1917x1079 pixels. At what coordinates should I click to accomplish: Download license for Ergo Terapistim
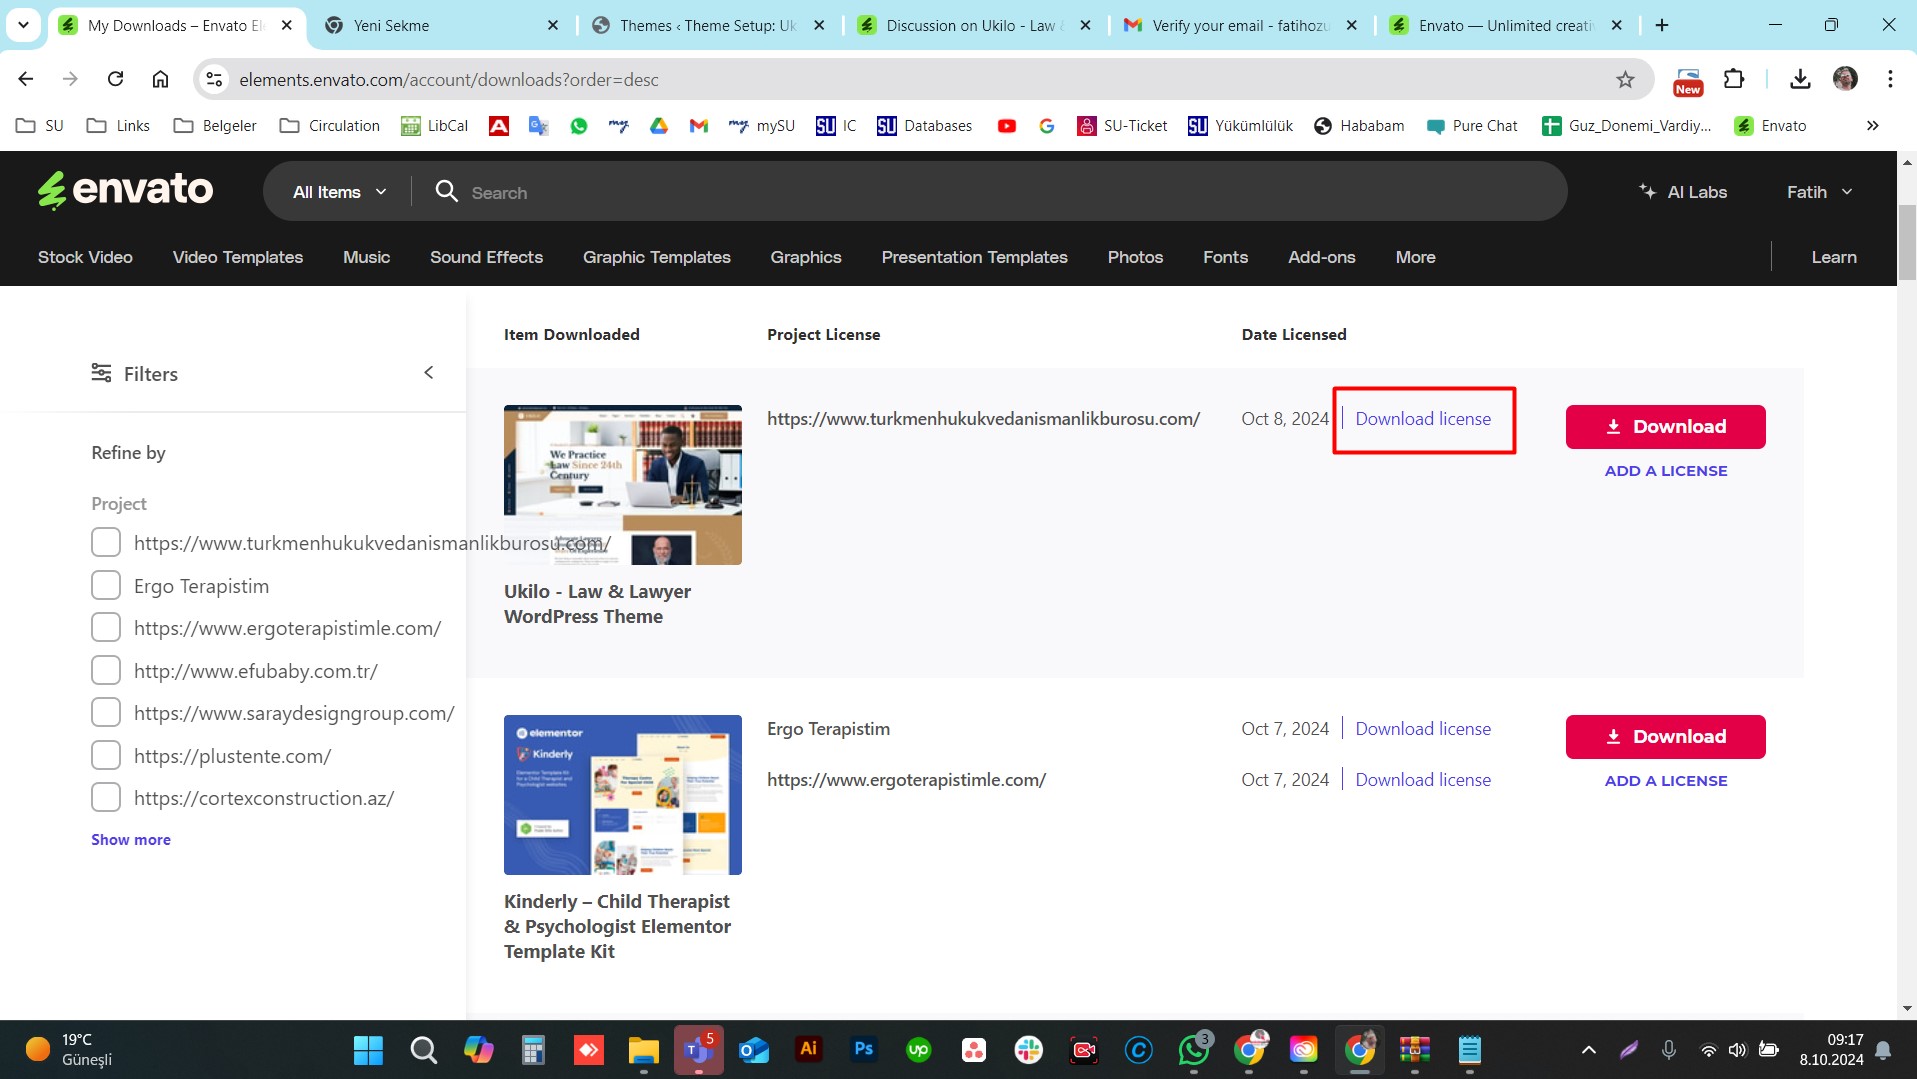click(x=1423, y=728)
